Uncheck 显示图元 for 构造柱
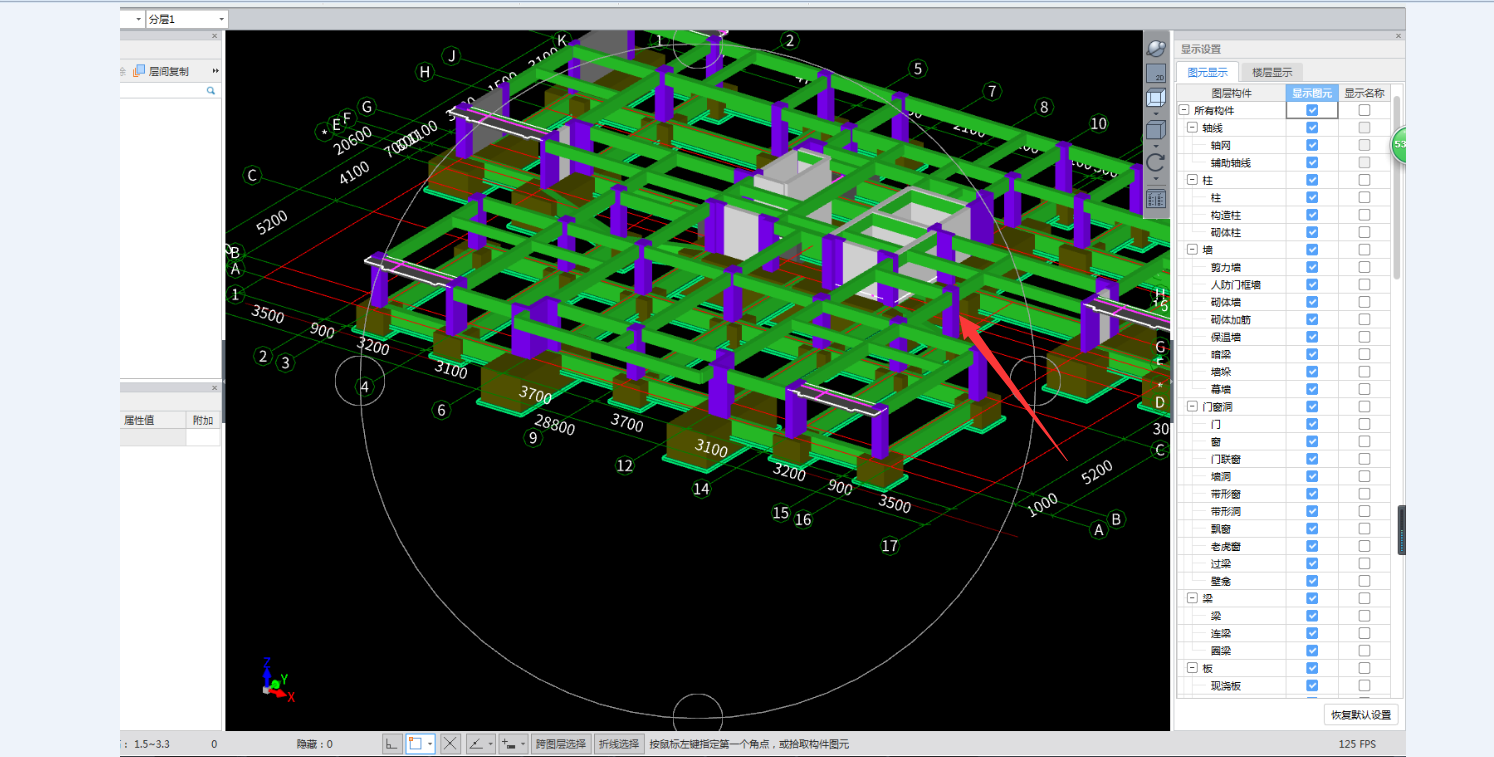1494x757 pixels. pos(1312,215)
